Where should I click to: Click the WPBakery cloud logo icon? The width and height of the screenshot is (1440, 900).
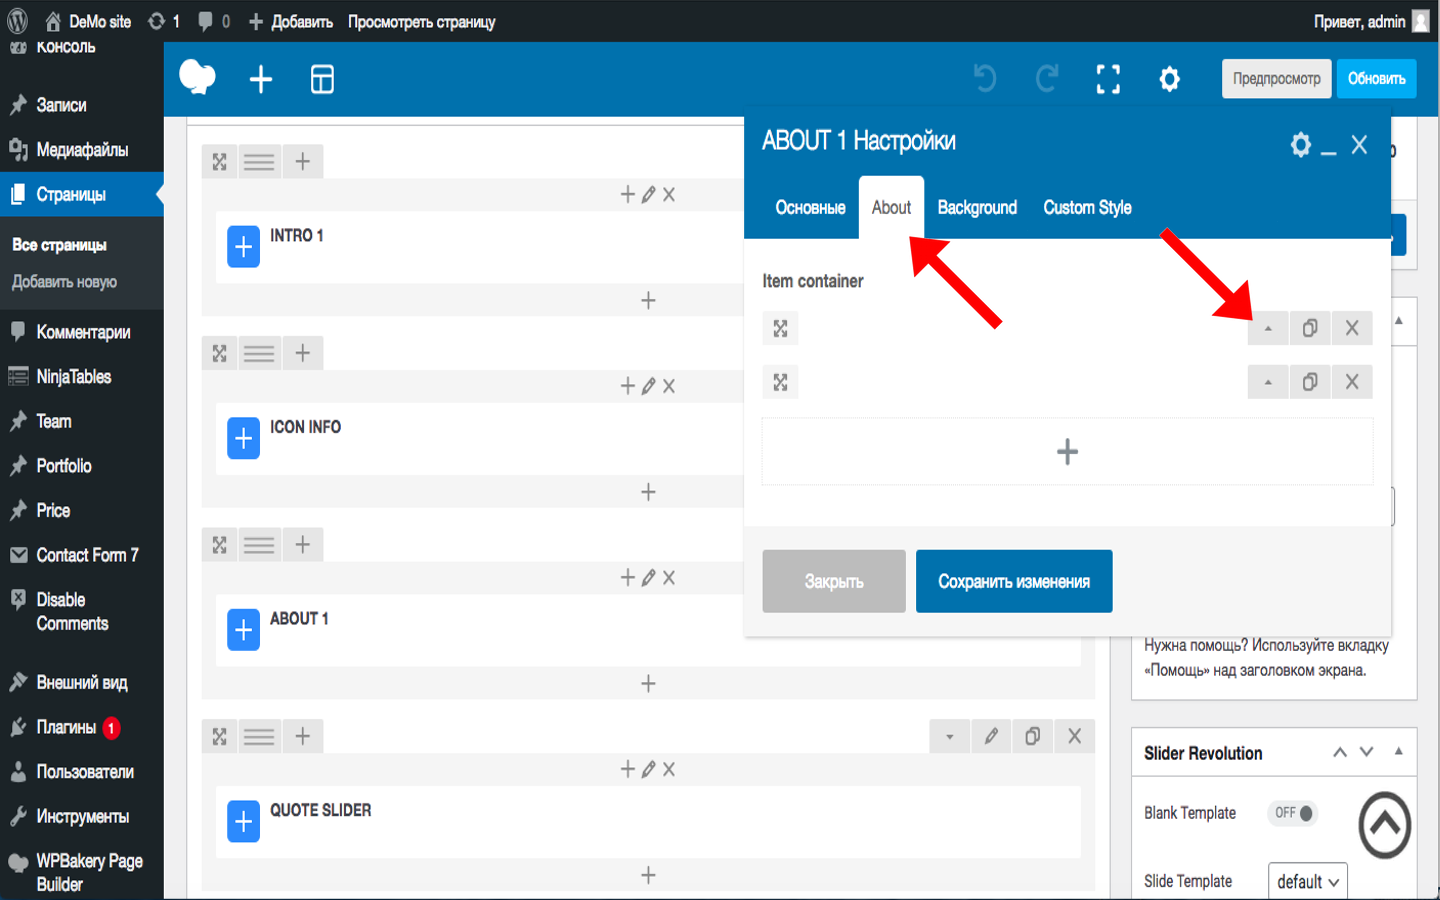tap(197, 78)
